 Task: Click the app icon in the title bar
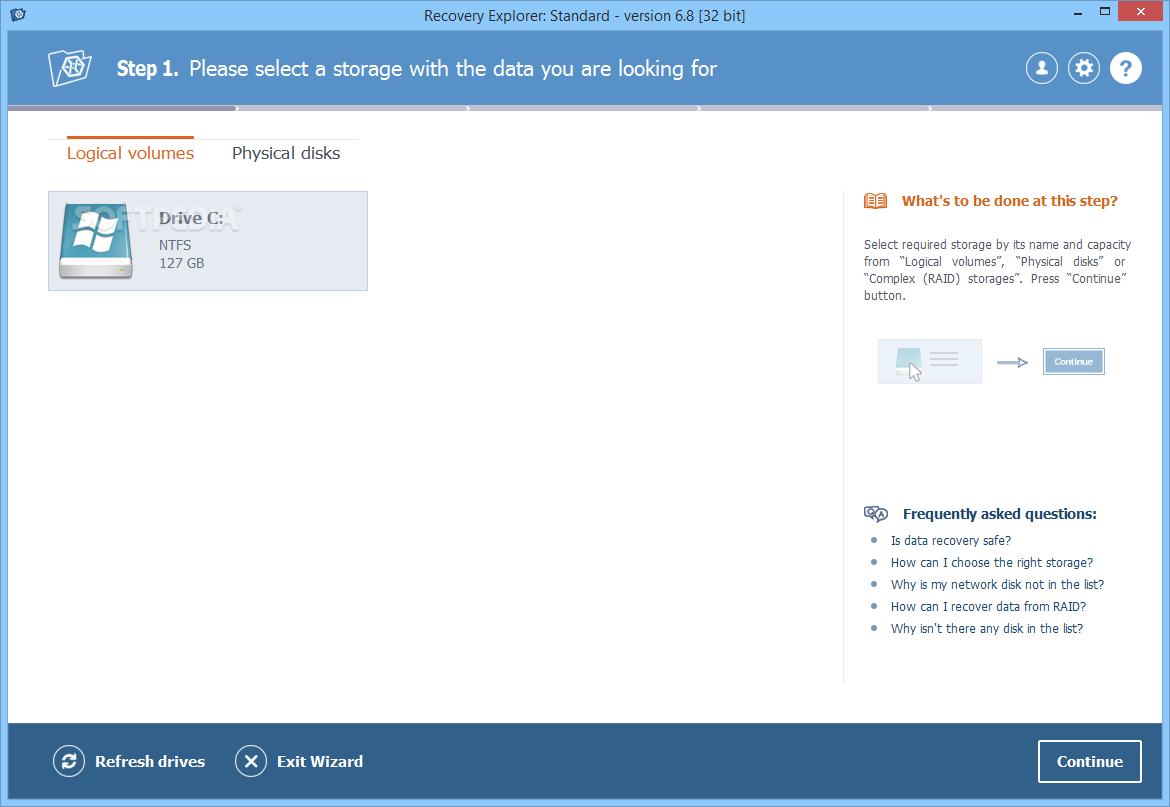(18, 14)
